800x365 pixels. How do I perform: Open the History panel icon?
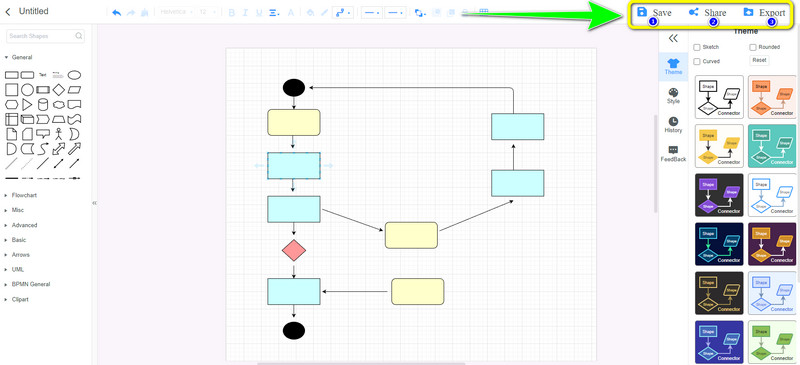click(673, 125)
